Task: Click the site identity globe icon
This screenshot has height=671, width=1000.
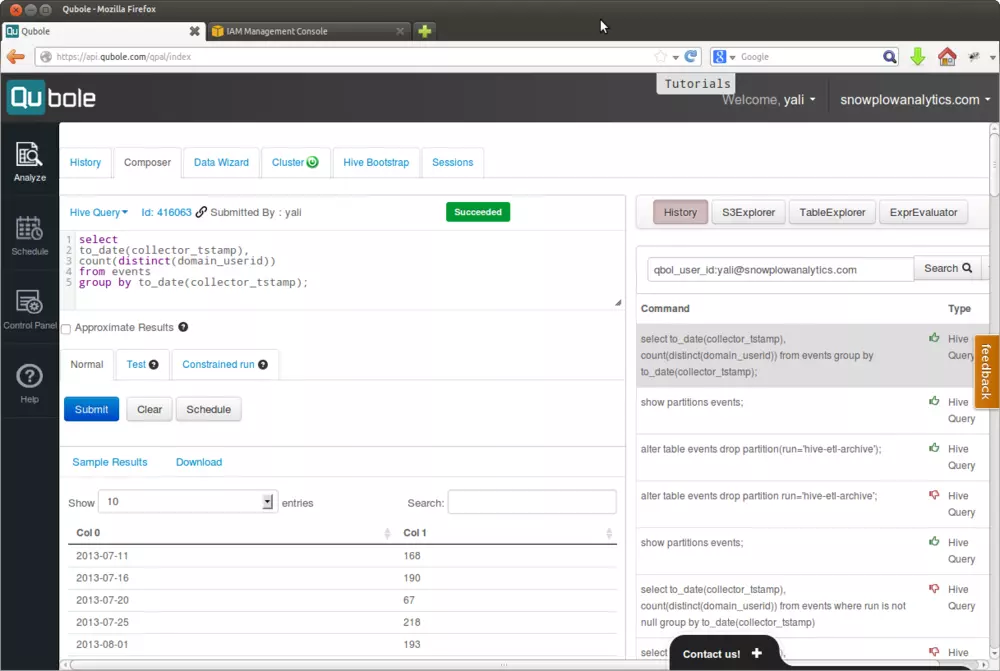Action: coord(46,57)
